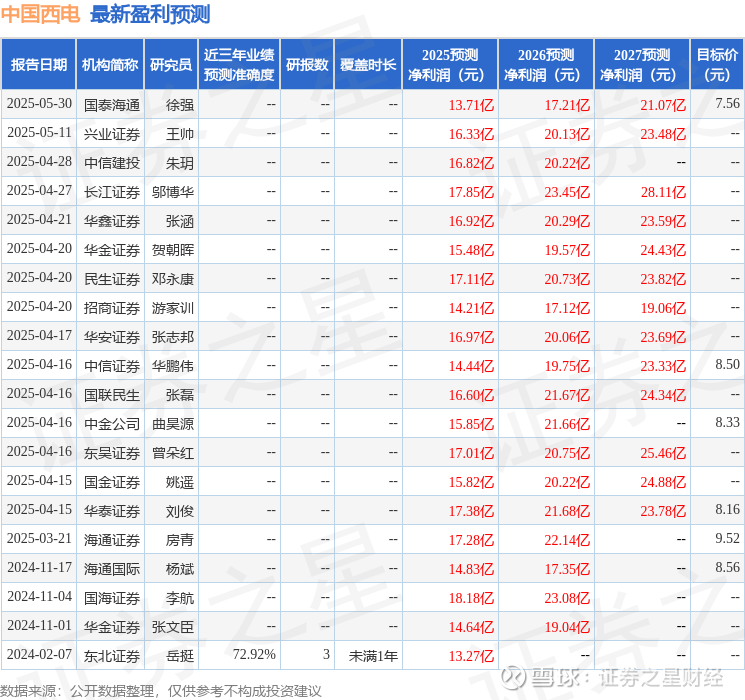Select the 16.82亿 profit value
This screenshot has height=700, width=745.
tap(471, 163)
